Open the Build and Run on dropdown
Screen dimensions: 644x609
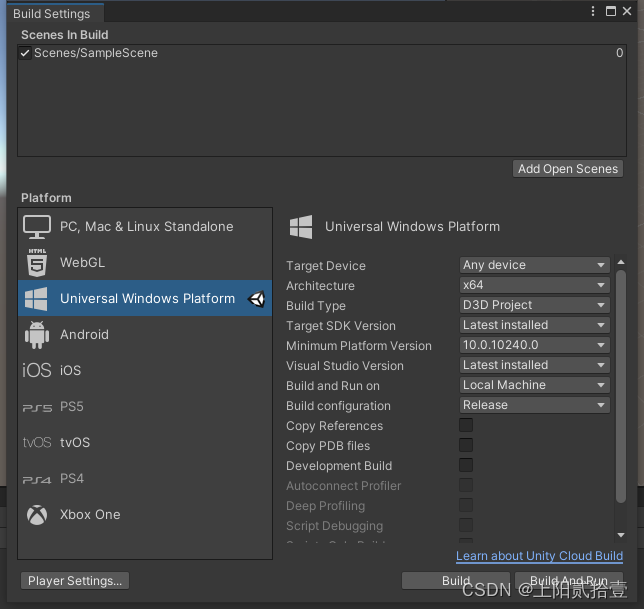534,385
